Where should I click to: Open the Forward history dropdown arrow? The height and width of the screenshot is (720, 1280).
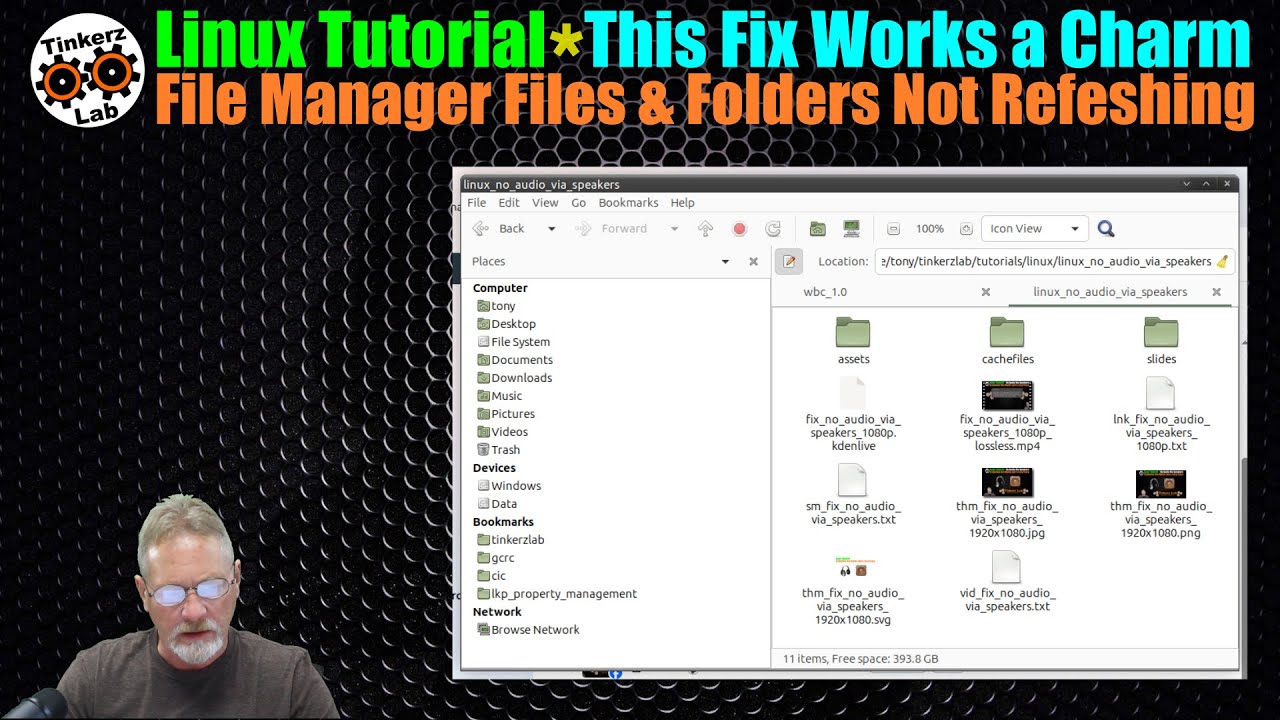pyautogui.click(x=674, y=229)
